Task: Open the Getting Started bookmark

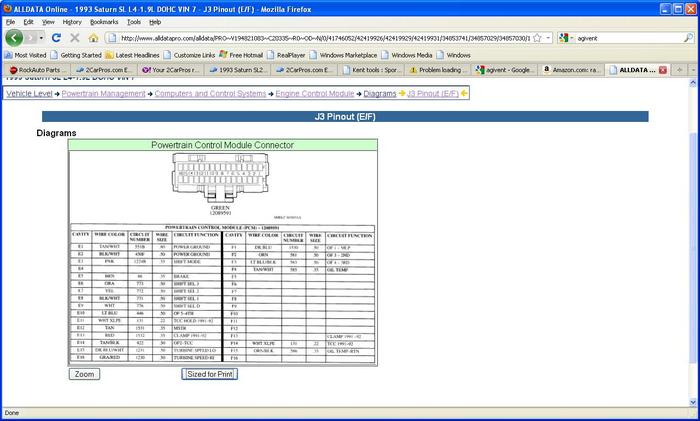Action: (76, 55)
